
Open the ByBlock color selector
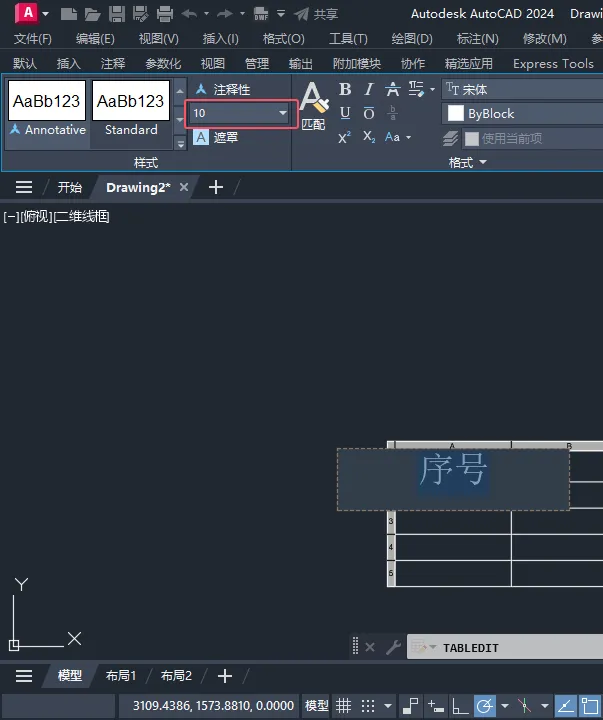pyautogui.click(x=523, y=113)
